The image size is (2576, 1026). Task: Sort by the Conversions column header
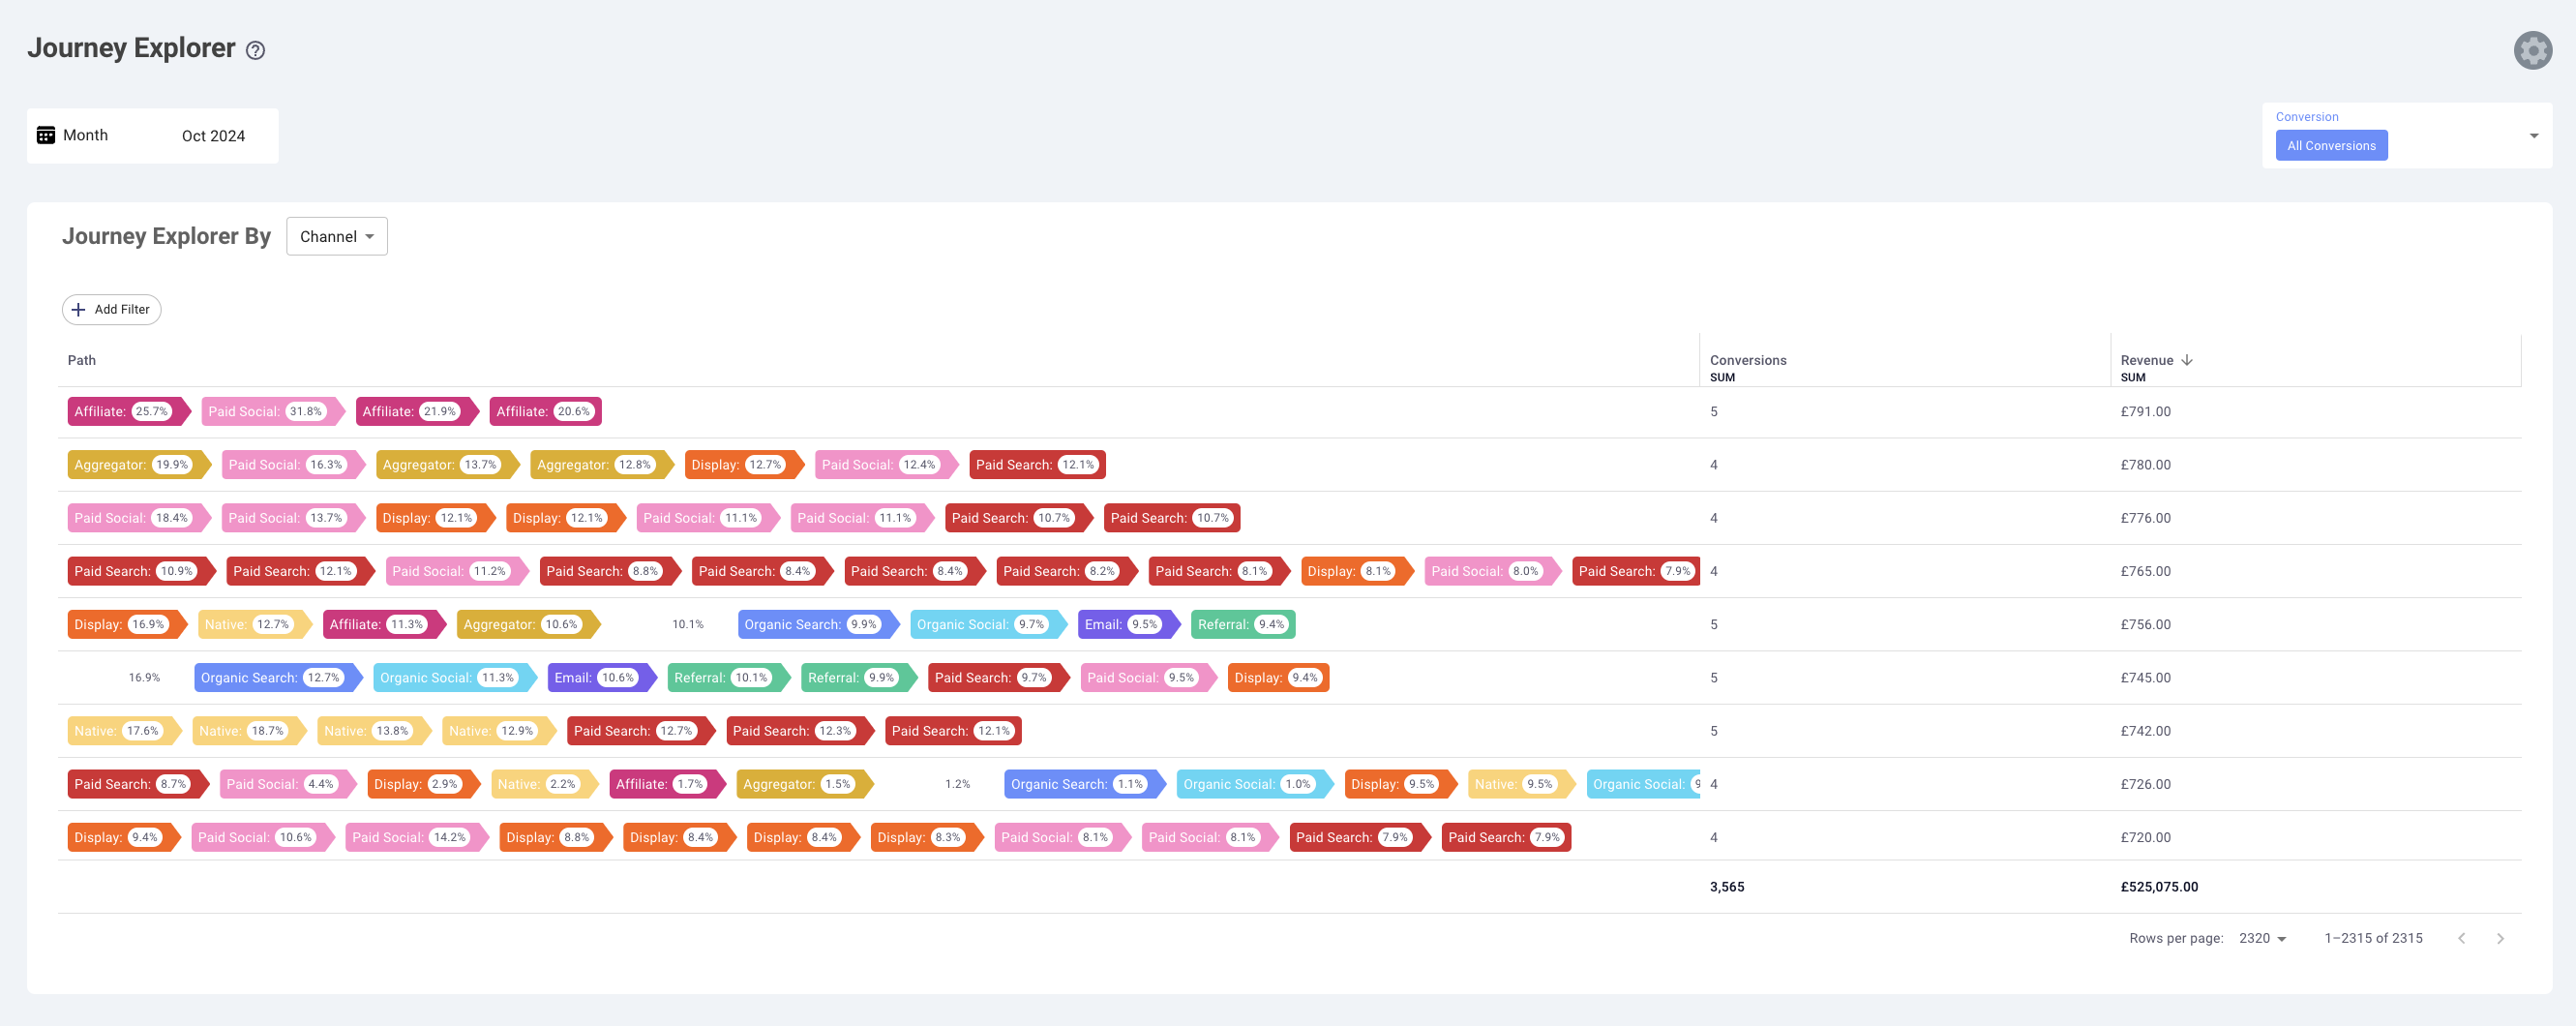(x=1747, y=360)
